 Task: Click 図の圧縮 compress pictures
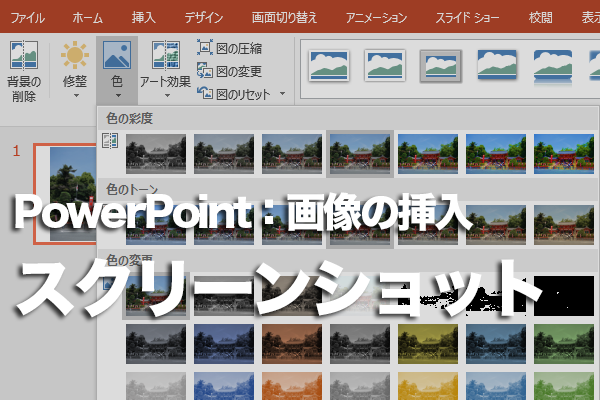point(229,48)
